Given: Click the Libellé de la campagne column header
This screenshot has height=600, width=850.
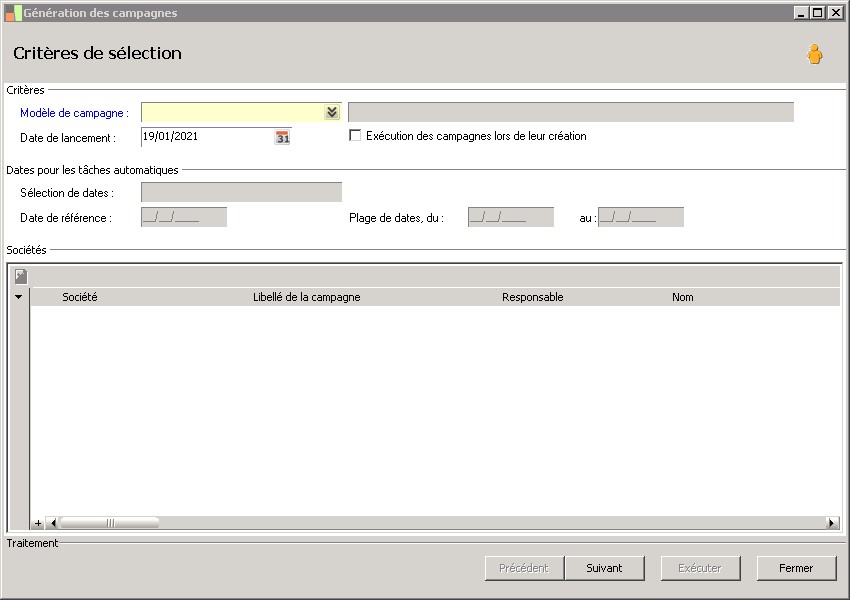Looking at the screenshot, I should (307, 297).
